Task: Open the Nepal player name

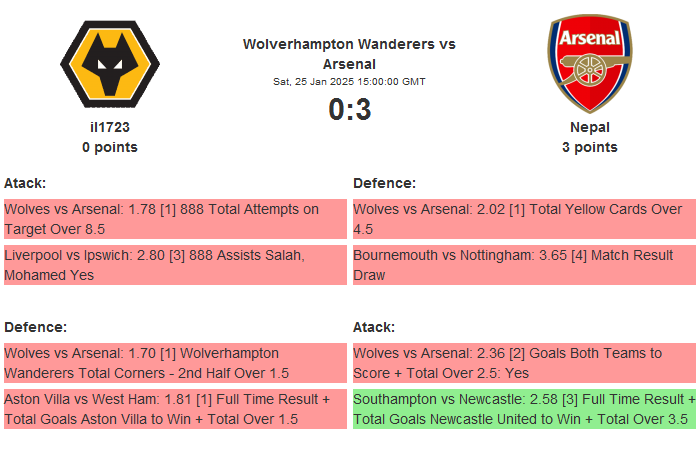Action: [x=590, y=127]
